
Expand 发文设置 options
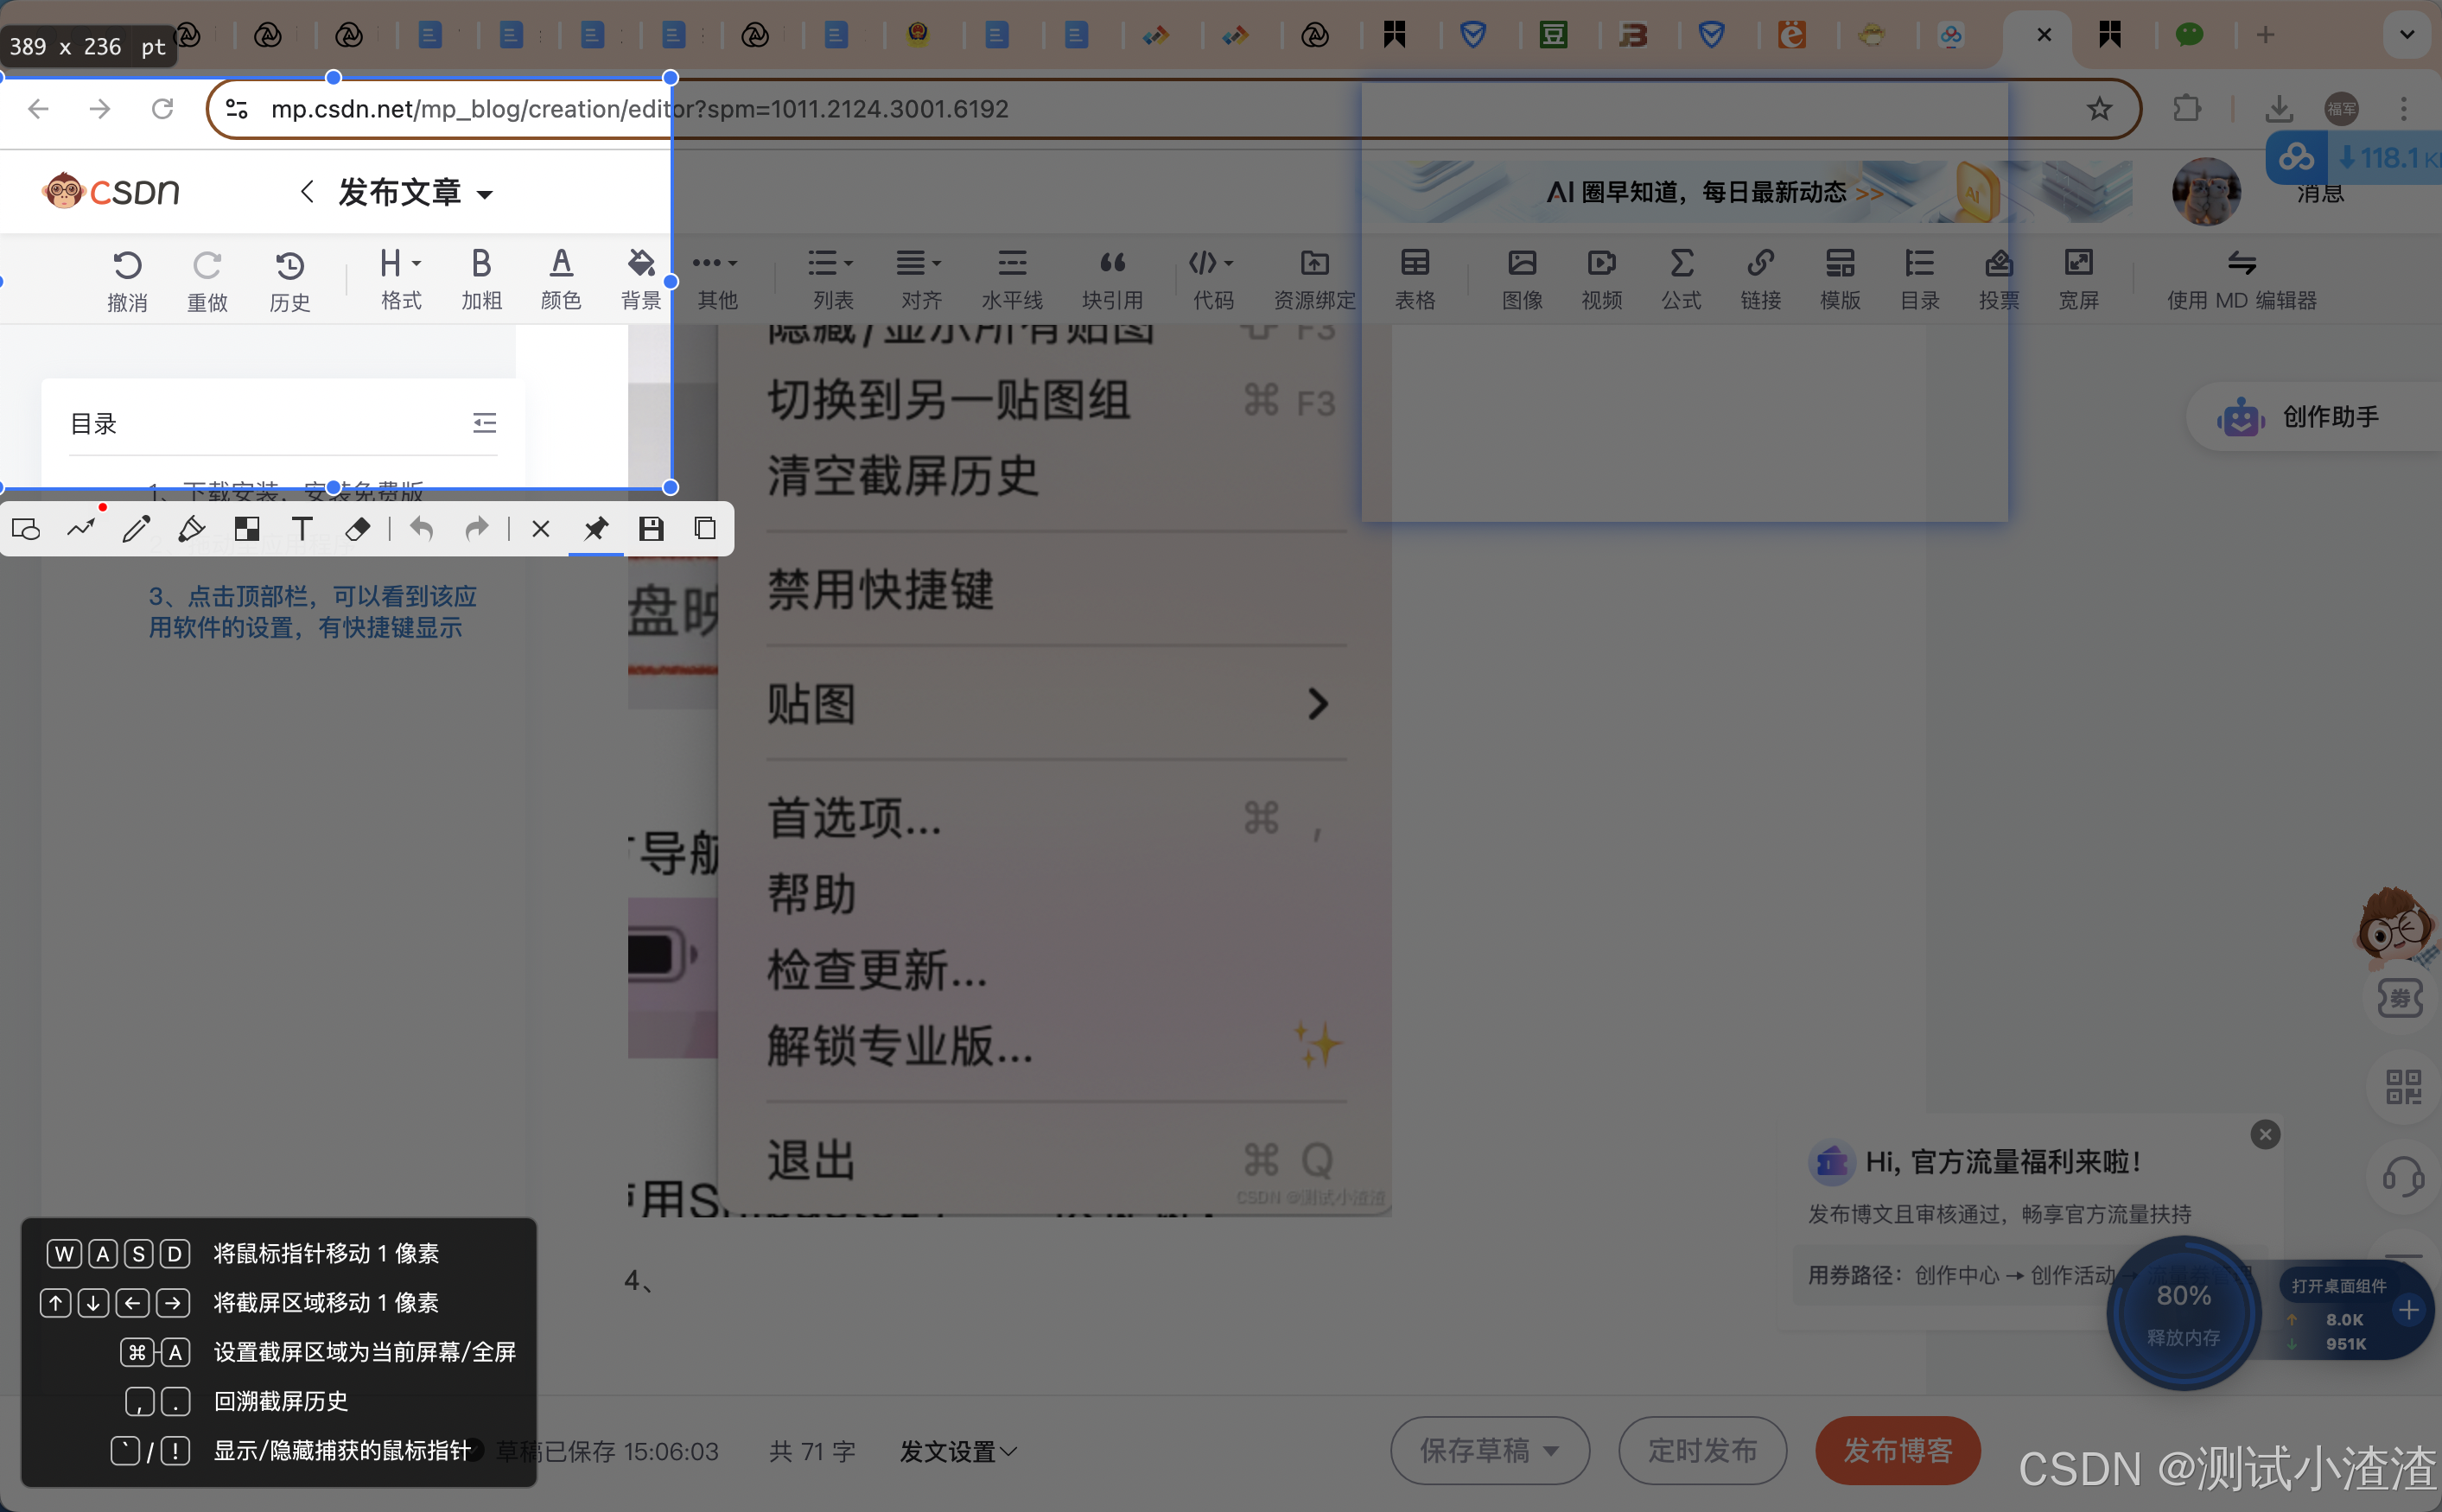coord(957,1451)
